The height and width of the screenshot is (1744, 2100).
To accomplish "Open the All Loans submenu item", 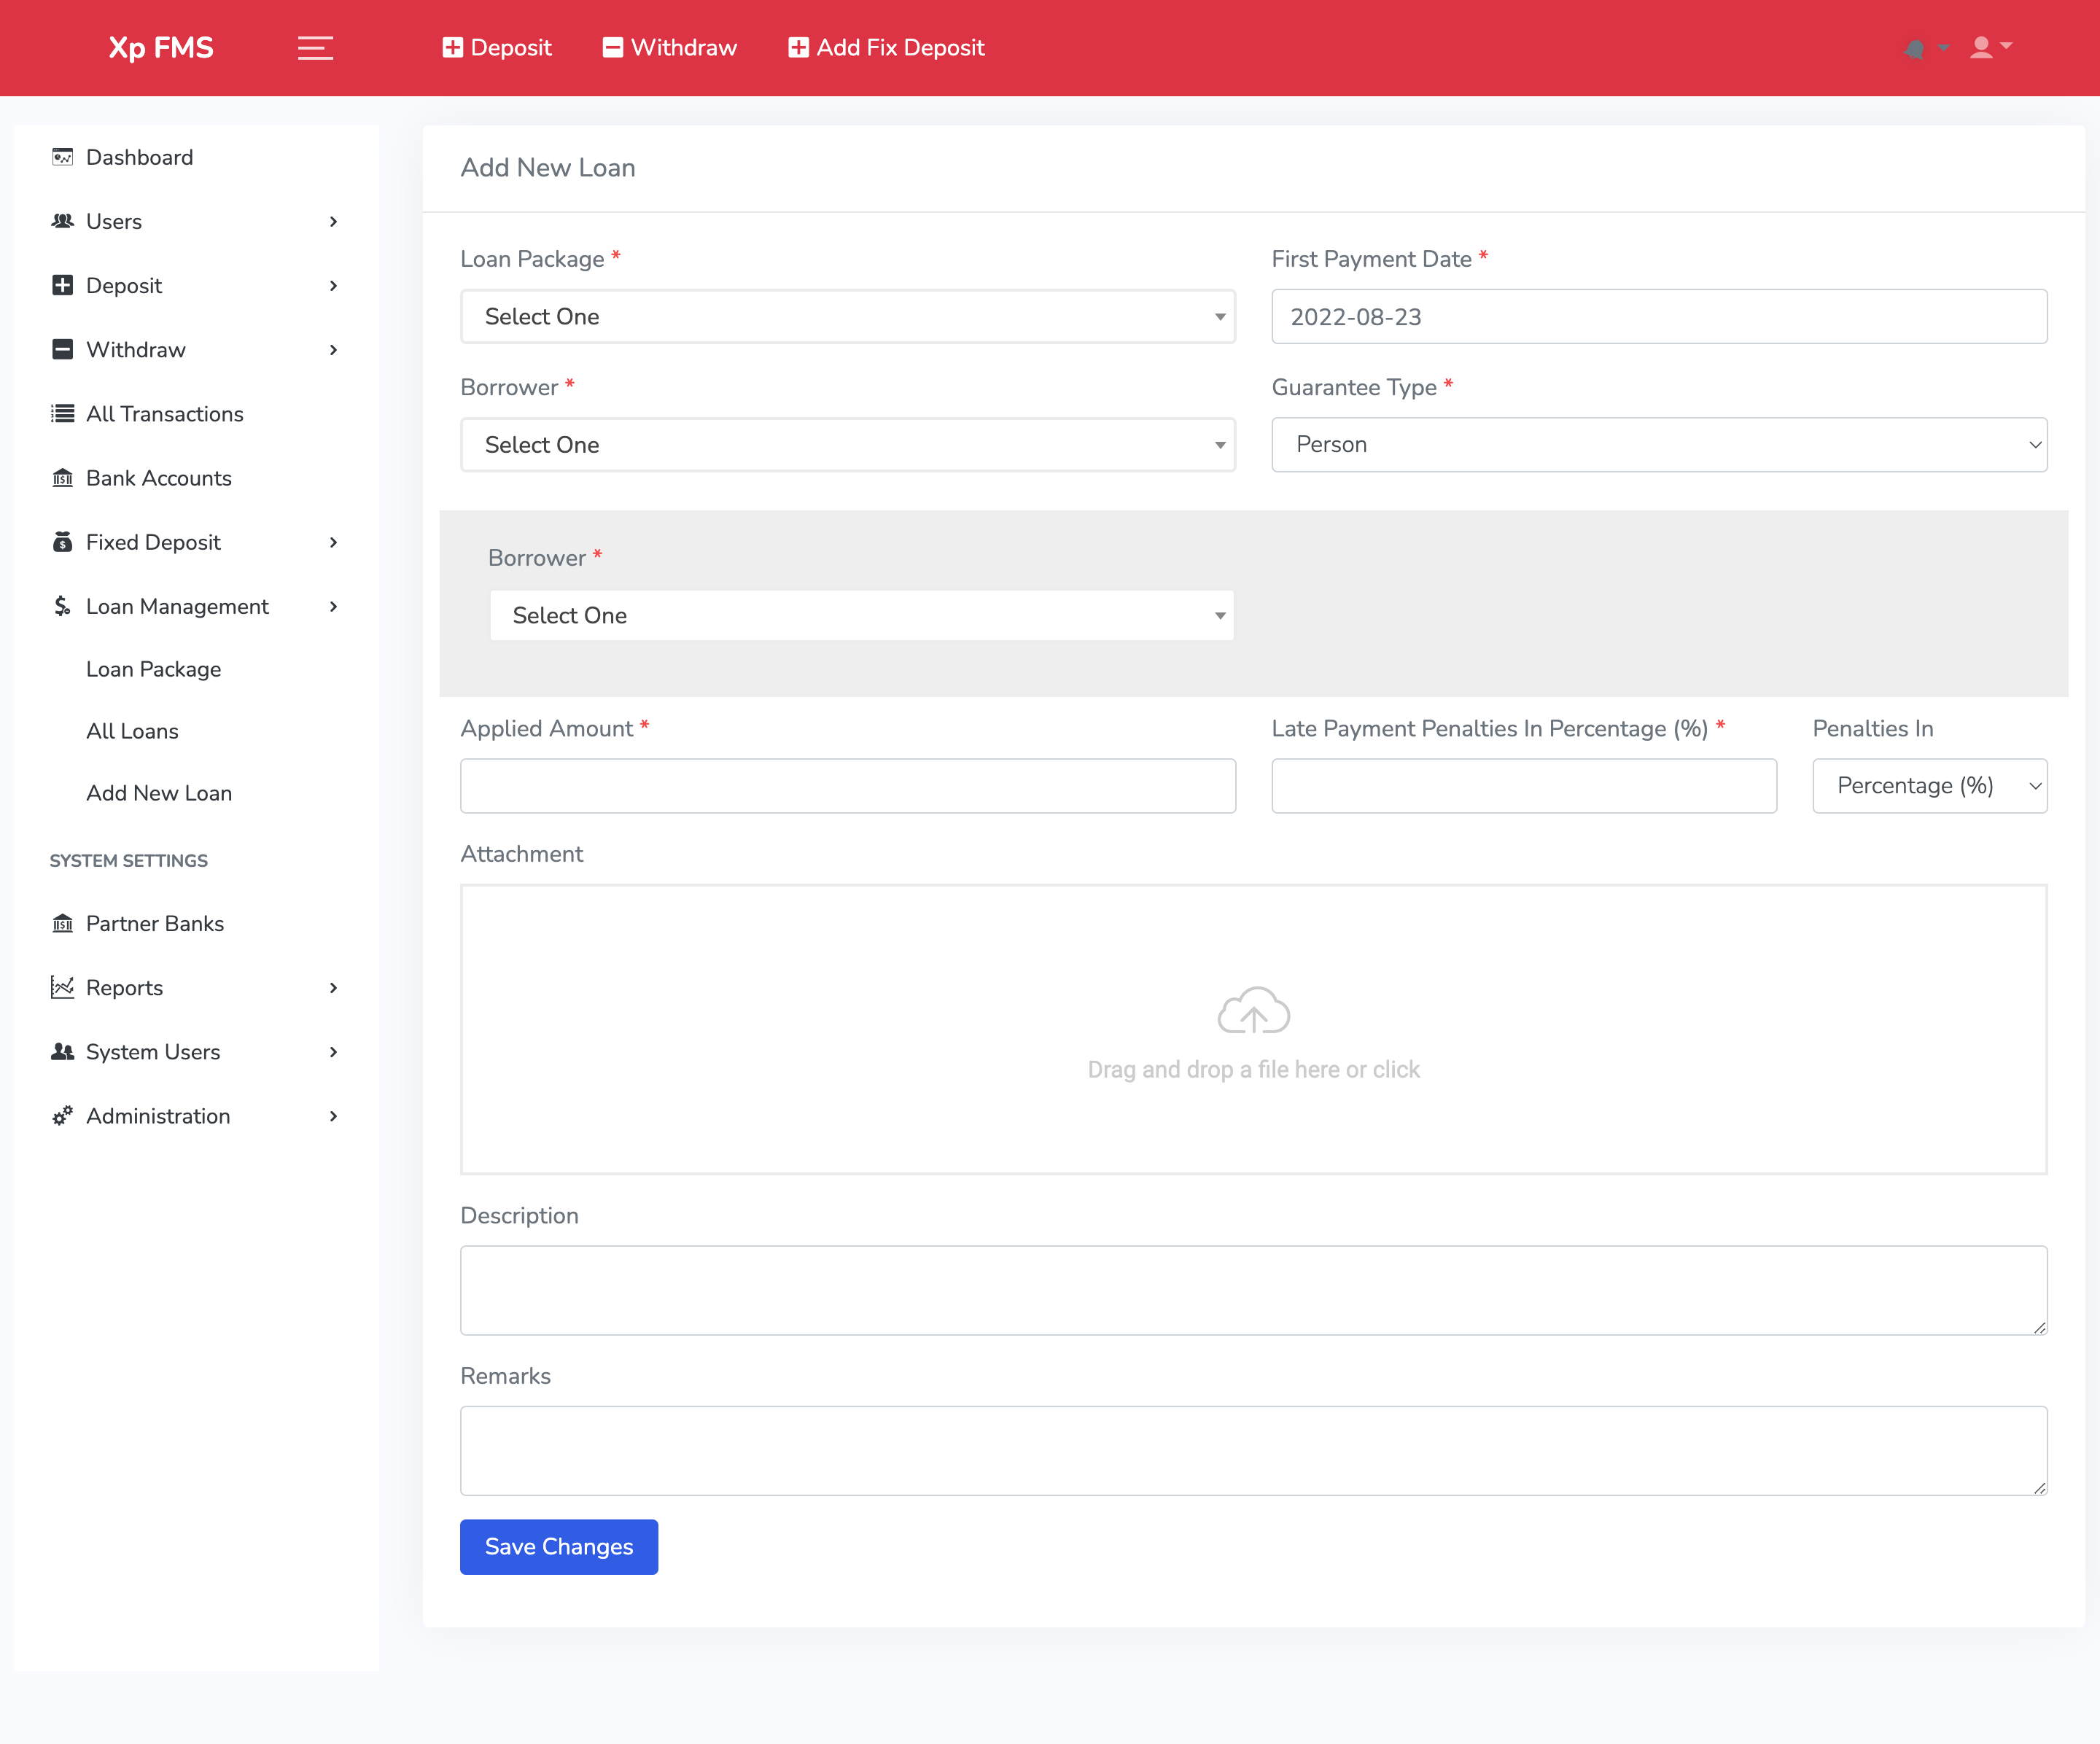I will (132, 731).
